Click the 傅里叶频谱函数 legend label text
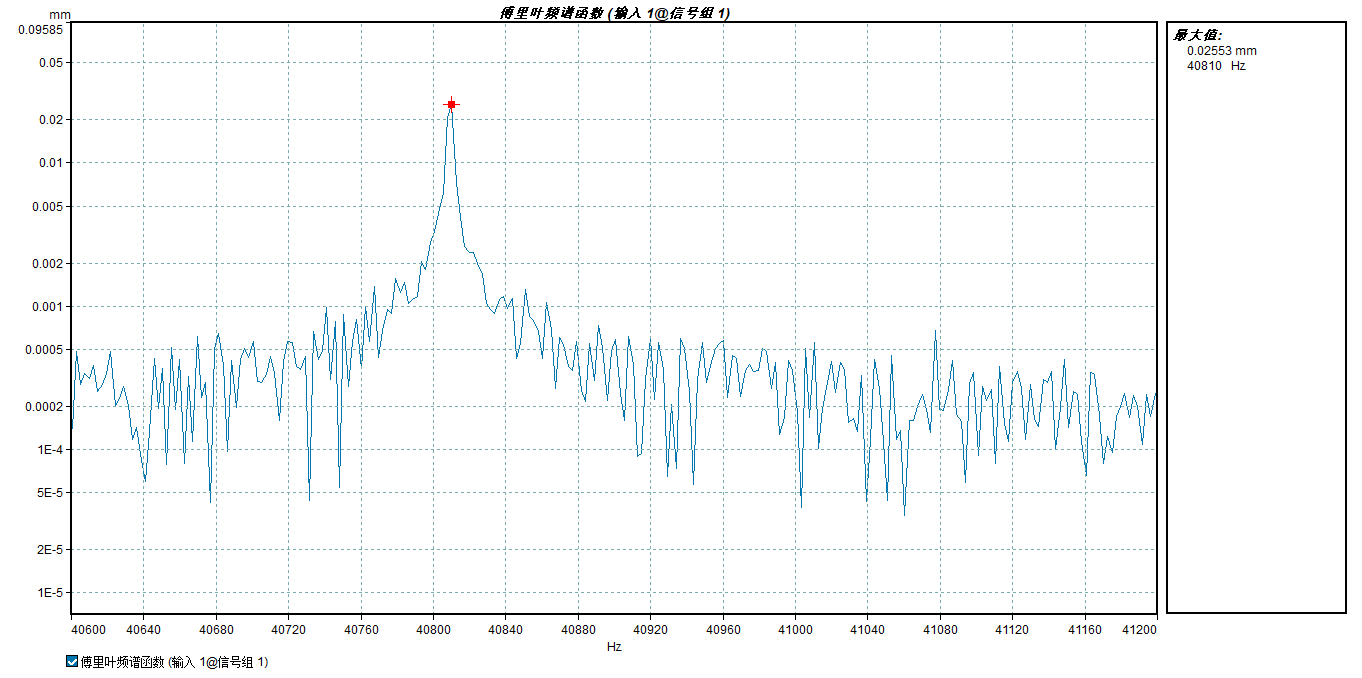The width and height of the screenshot is (1362, 678). tap(174, 662)
